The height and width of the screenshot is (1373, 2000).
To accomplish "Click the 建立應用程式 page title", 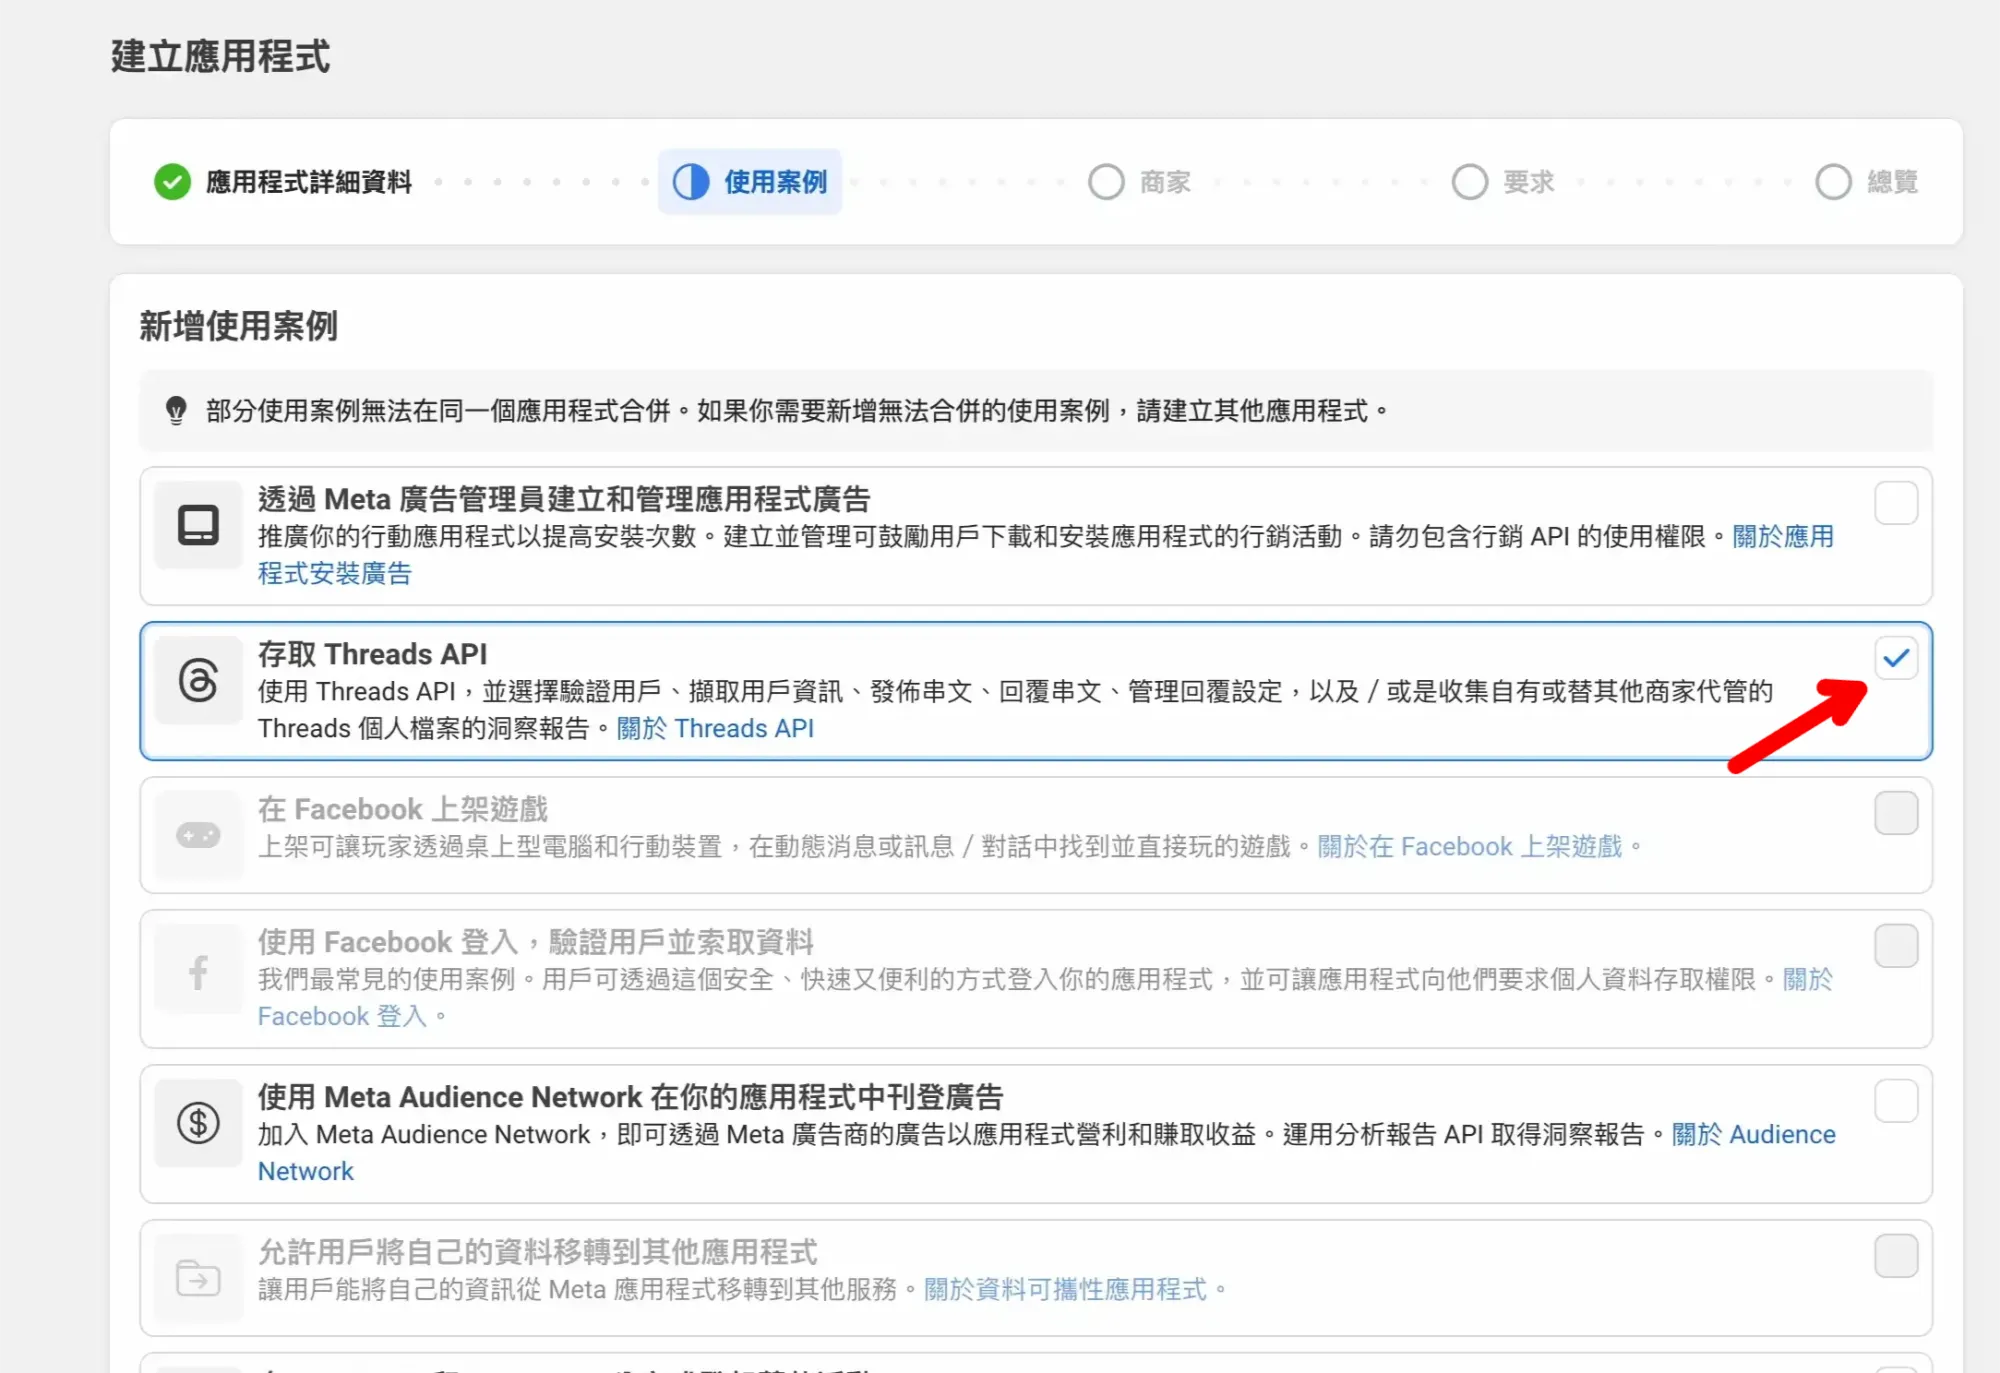I will (220, 56).
